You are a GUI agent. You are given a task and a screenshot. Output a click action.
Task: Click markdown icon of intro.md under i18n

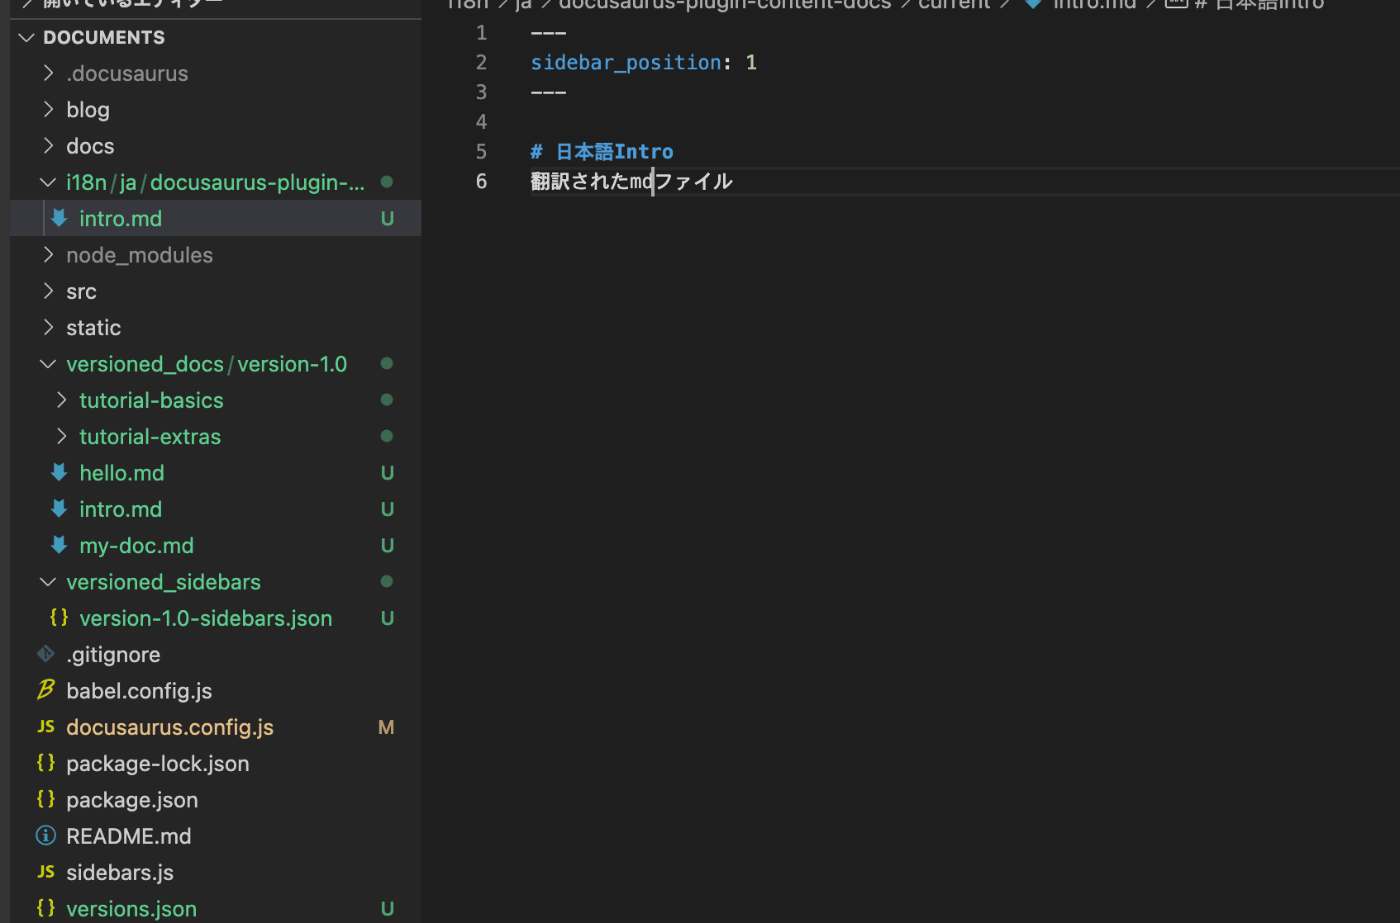click(x=60, y=218)
